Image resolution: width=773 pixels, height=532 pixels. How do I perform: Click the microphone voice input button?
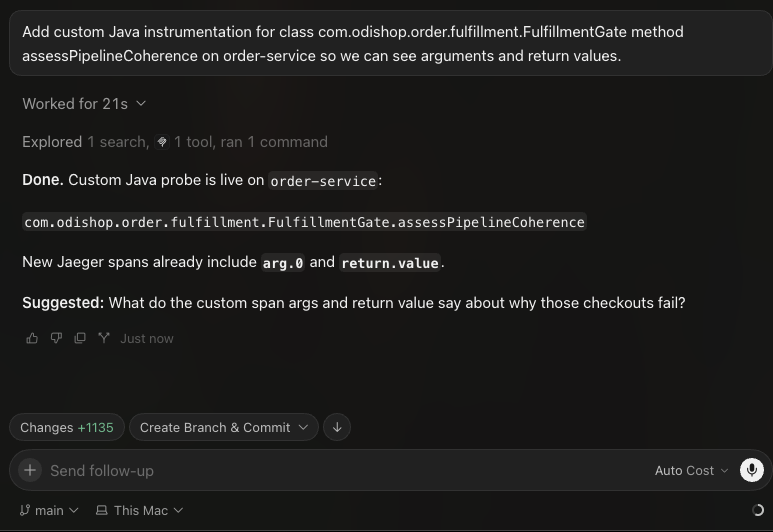[752, 470]
